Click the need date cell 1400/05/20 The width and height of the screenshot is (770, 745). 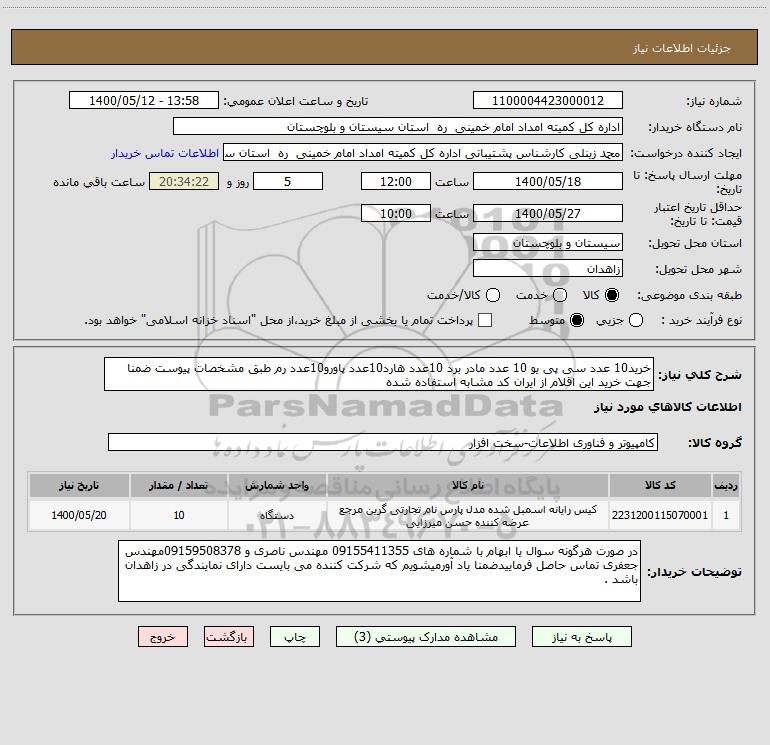(79, 515)
